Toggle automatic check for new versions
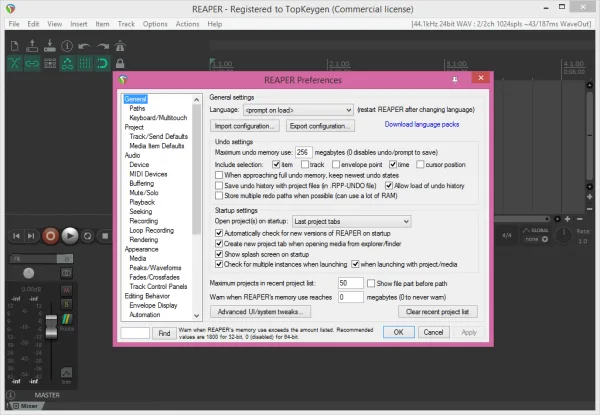Image resolution: width=600 pixels, height=415 pixels. pyautogui.click(x=219, y=233)
